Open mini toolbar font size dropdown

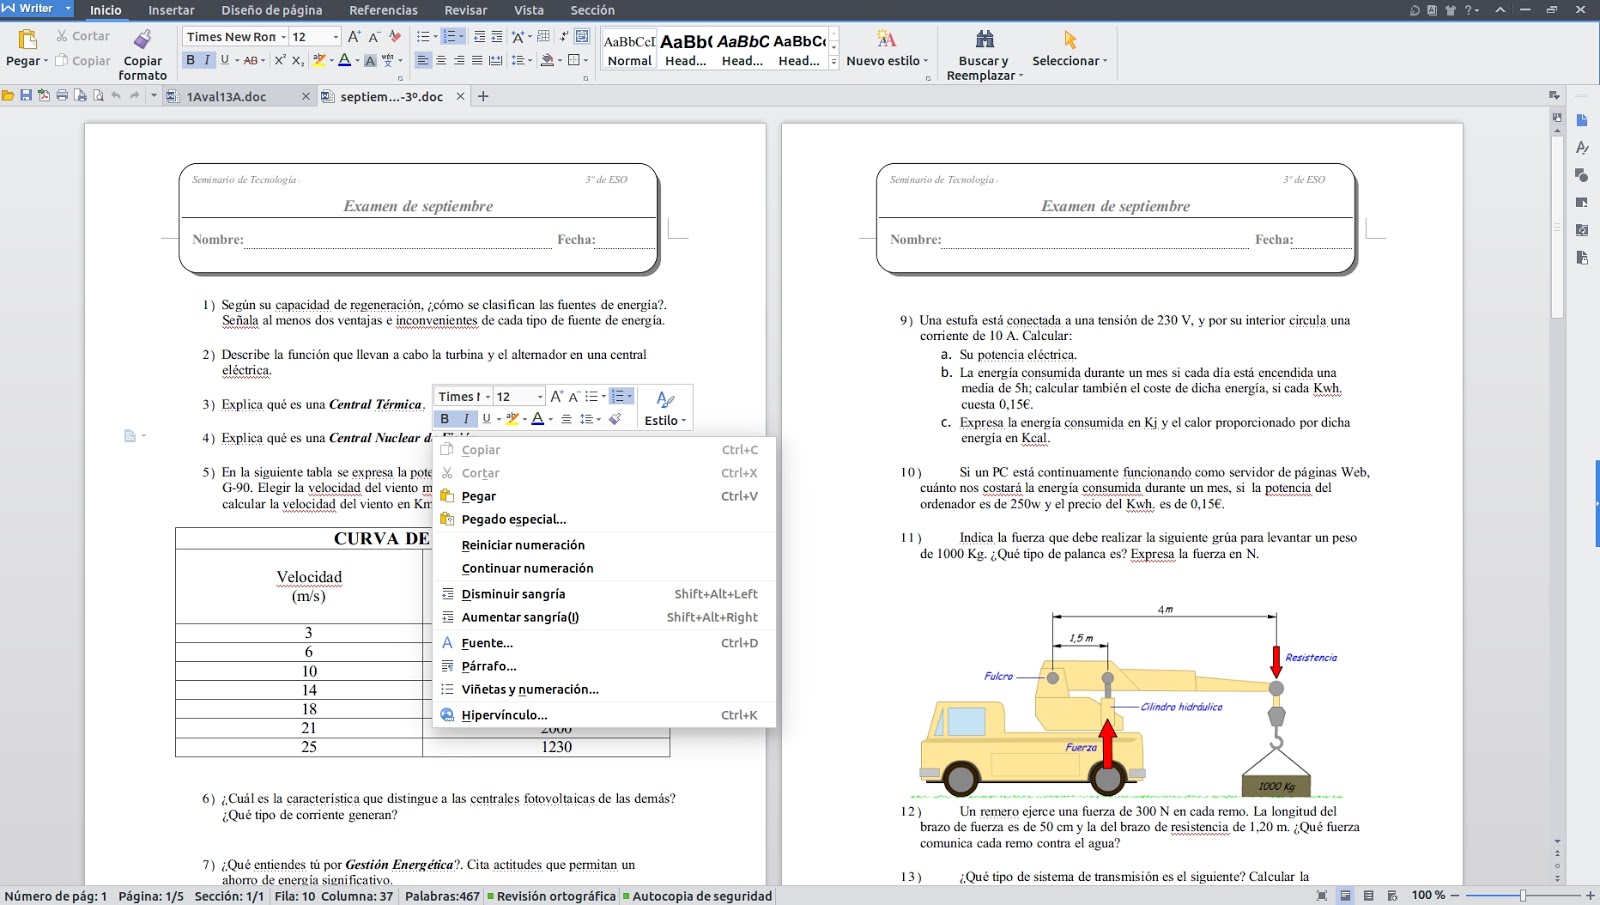540,397
